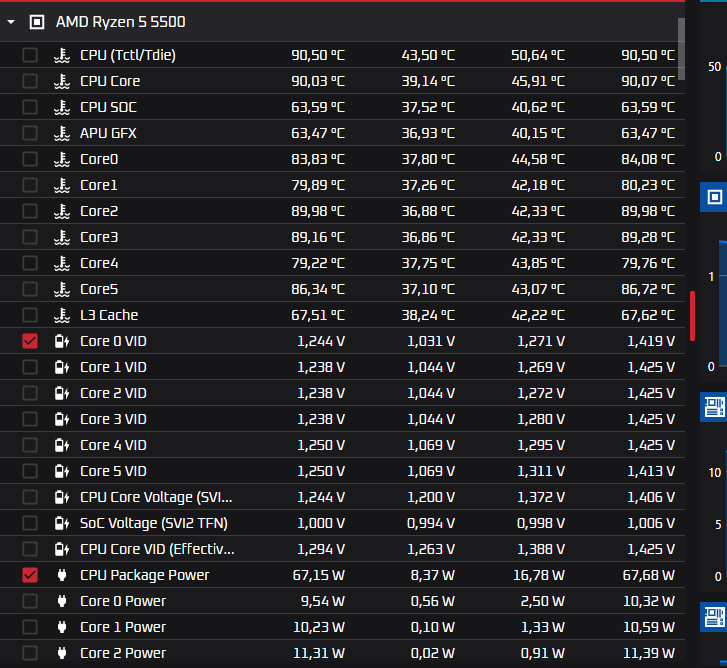Uncheck the Core 0 VID checkbox
Viewport: 727px width, 668px height.
point(30,341)
